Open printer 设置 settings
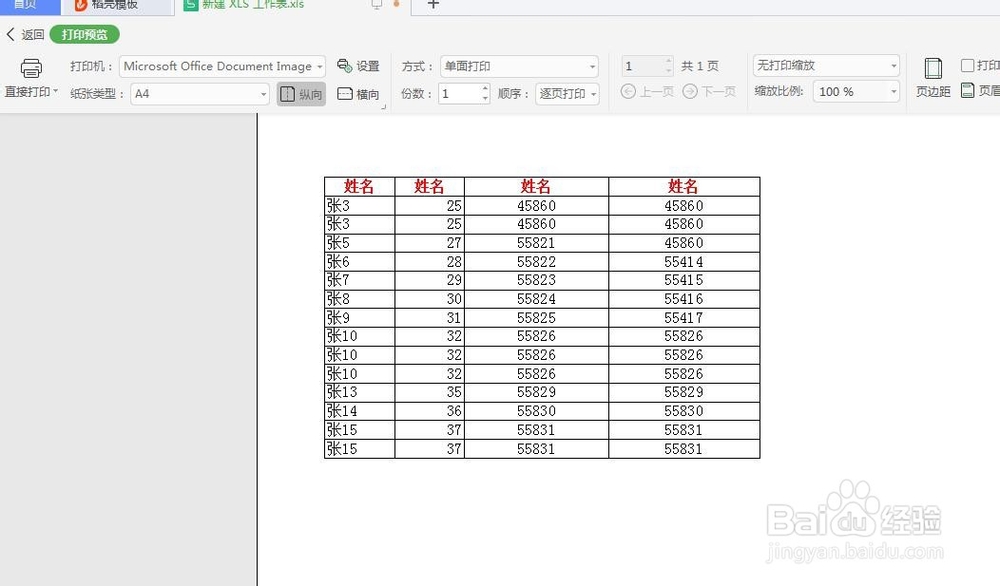The width and height of the screenshot is (1000, 586). [358, 66]
